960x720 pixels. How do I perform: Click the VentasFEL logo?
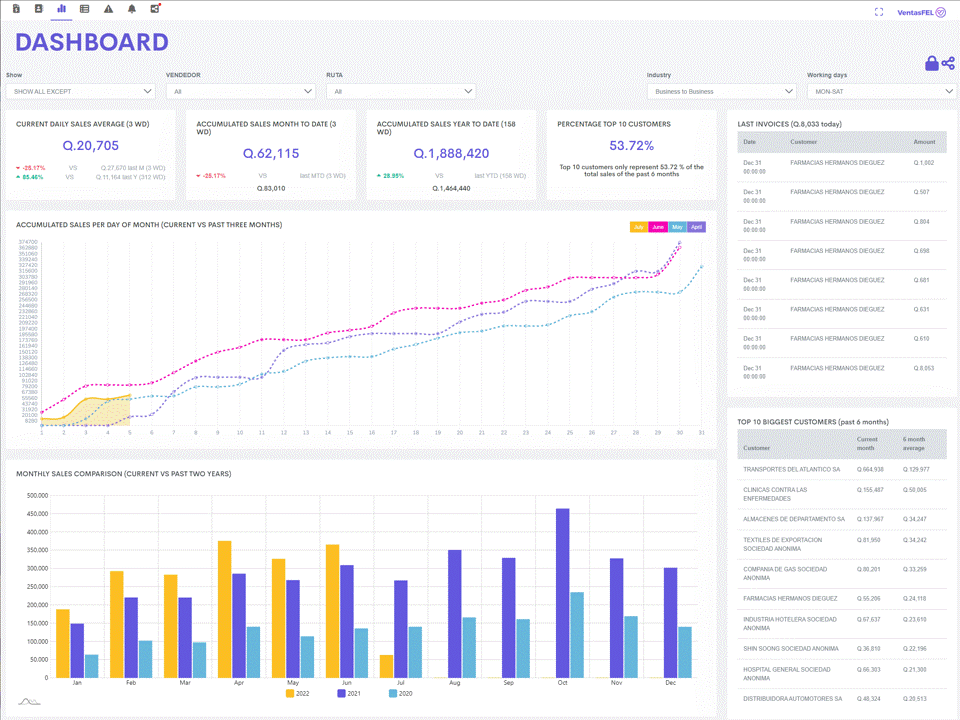point(921,12)
